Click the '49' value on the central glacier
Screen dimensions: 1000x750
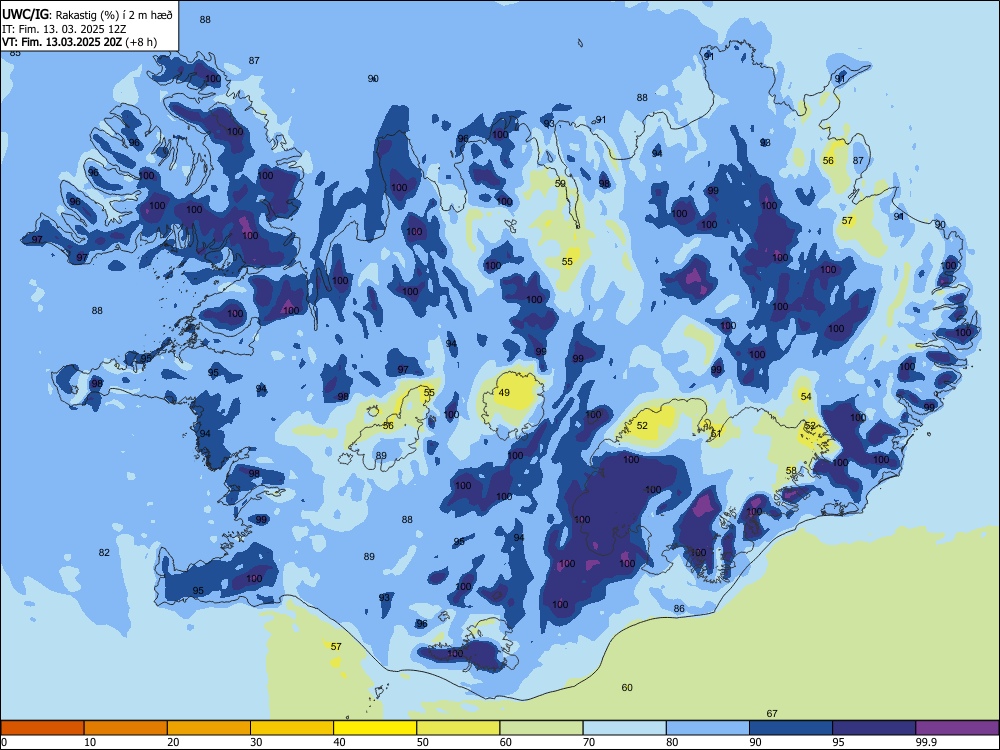click(504, 392)
